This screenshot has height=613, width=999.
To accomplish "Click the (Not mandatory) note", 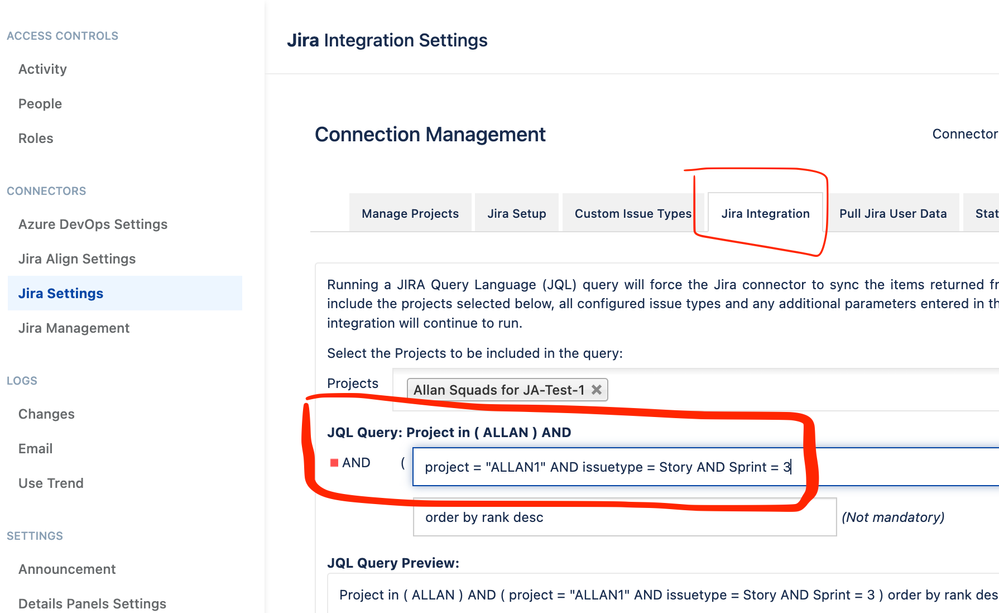I will pos(893,517).
